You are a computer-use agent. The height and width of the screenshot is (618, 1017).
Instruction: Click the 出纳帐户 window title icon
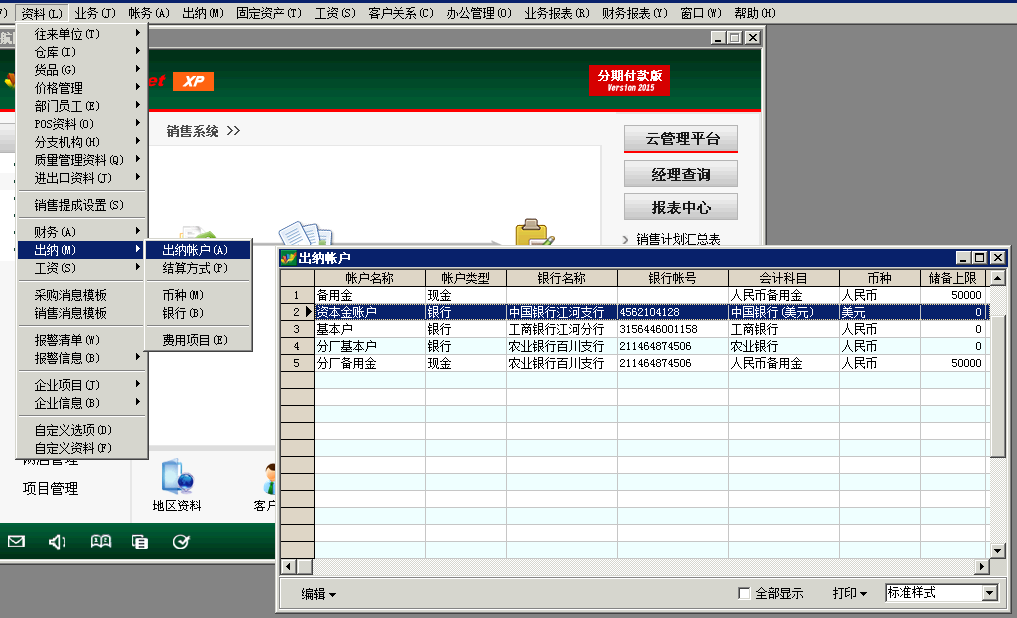(x=288, y=257)
